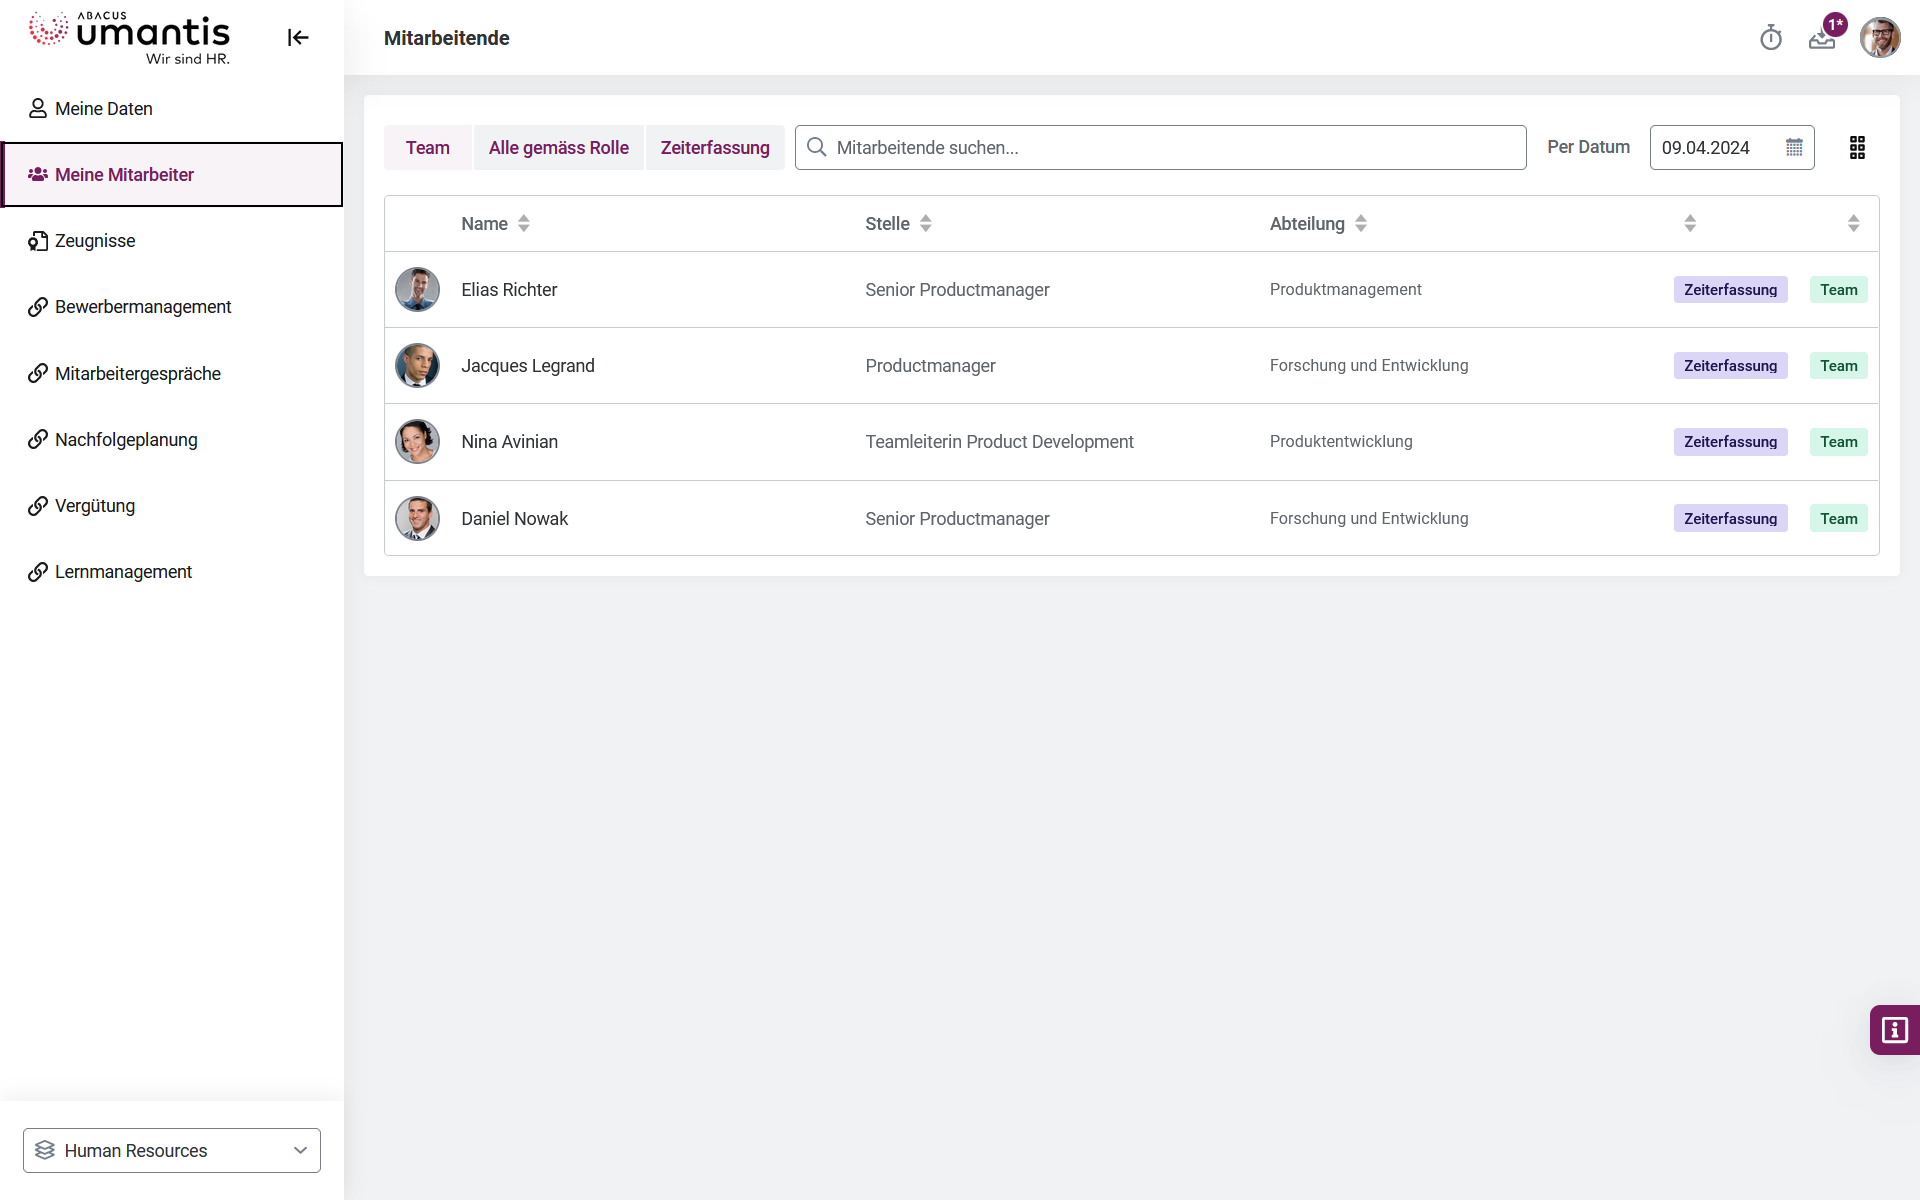Open the user profile avatar
Screen dimensions: 1920x1200
pyautogui.click(x=1879, y=38)
